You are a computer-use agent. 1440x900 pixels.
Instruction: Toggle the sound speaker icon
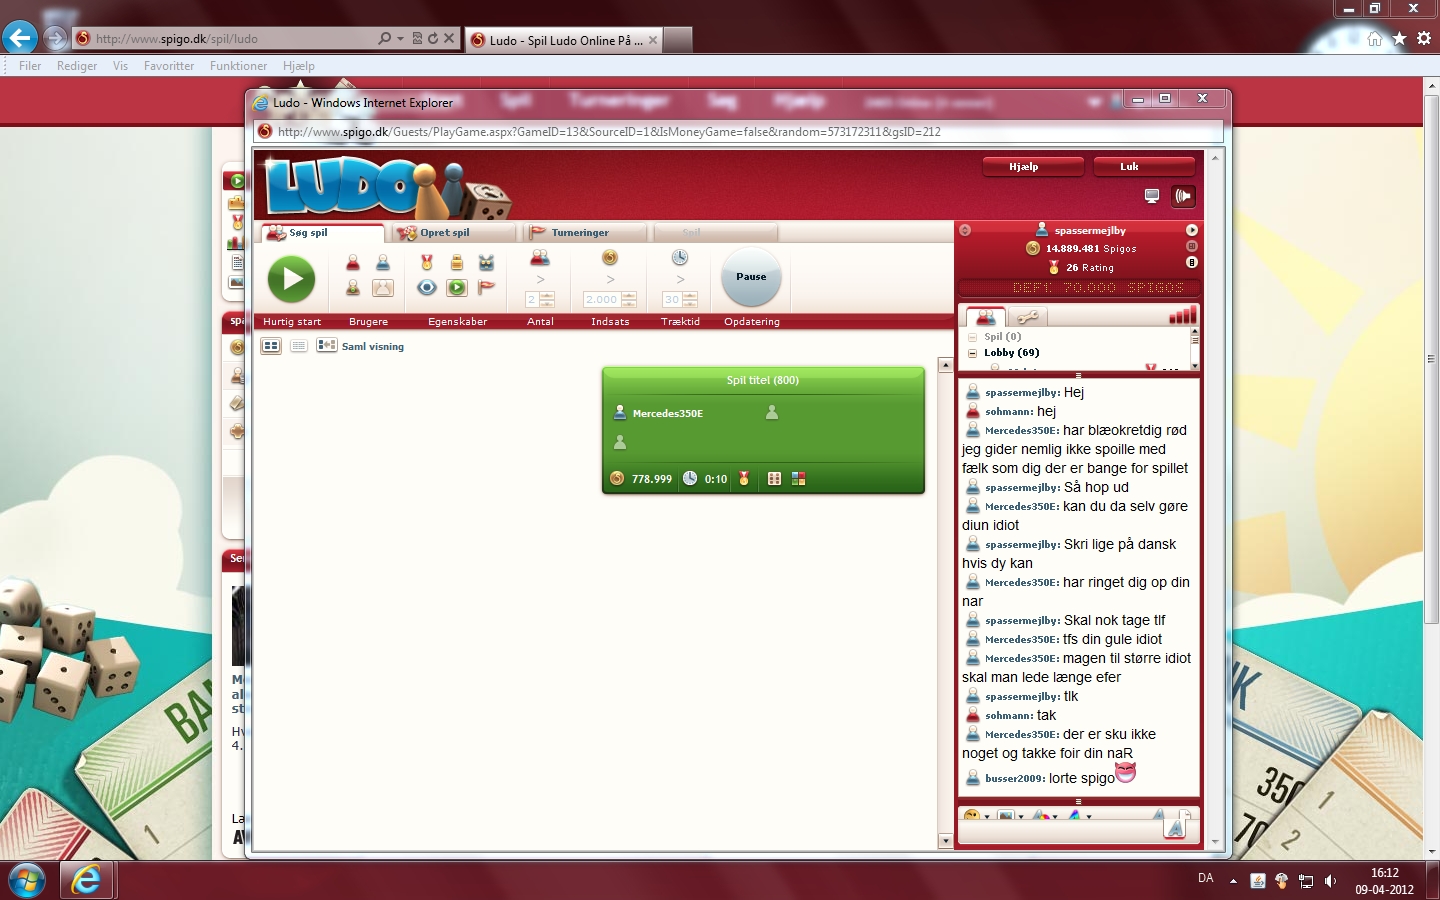(x=1183, y=196)
